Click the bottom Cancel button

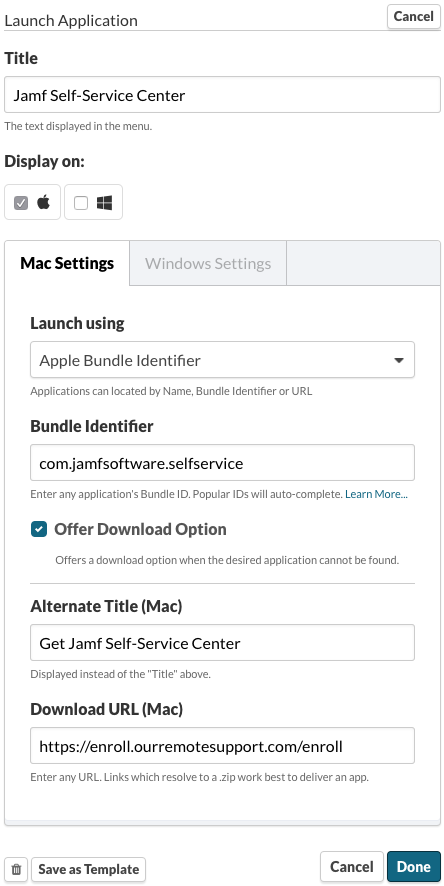(352, 867)
